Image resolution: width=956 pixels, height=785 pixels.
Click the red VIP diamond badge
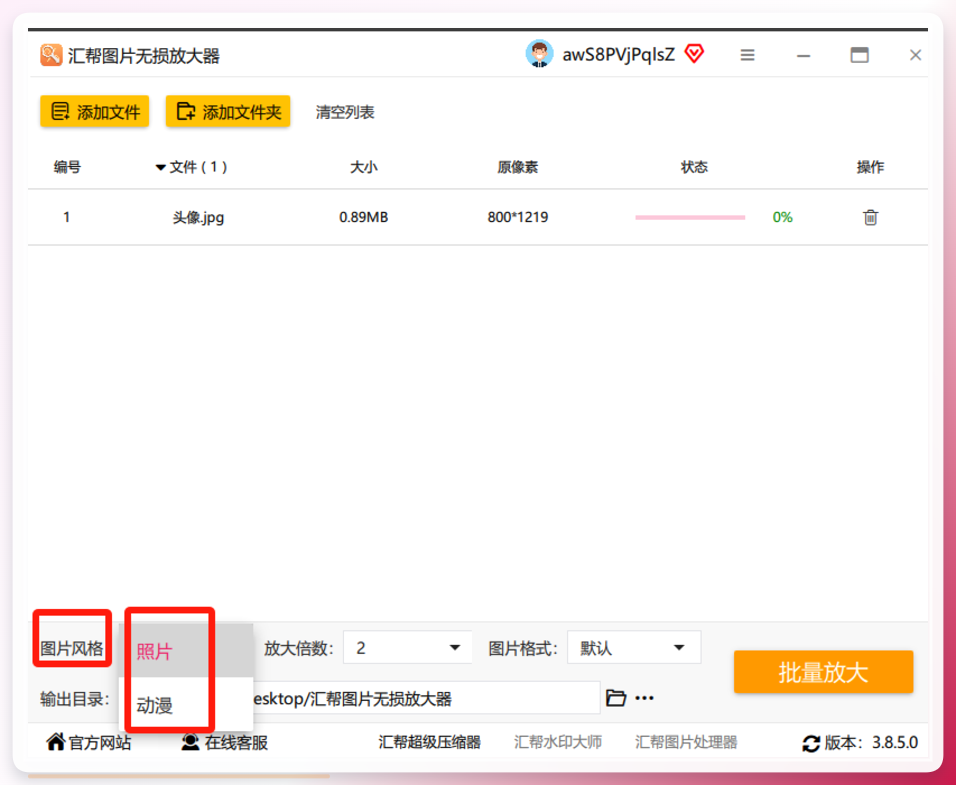[x=694, y=54]
